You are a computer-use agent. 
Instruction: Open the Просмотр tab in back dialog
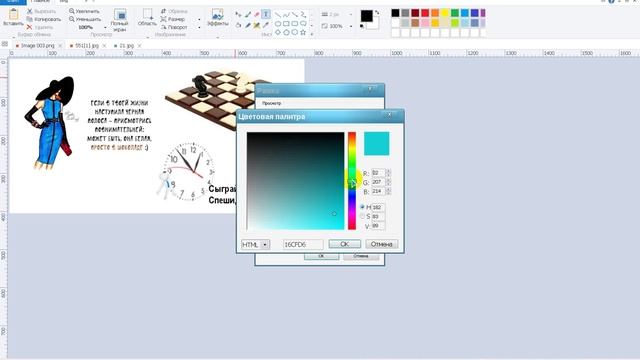(271, 103)
